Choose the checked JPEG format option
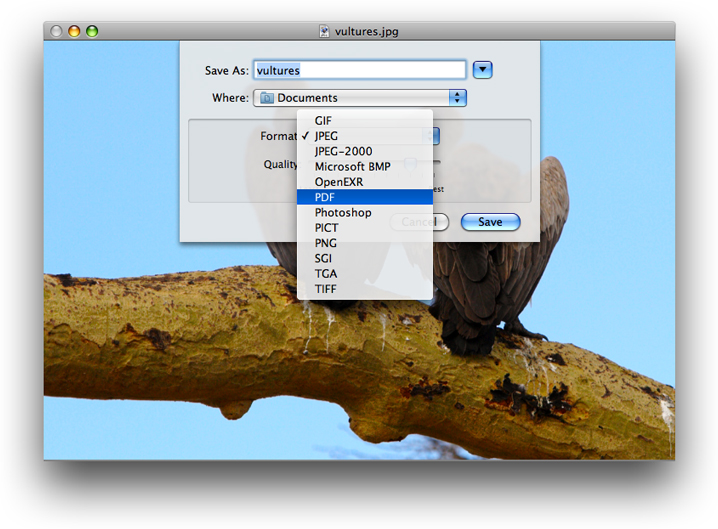 point(326,136)
